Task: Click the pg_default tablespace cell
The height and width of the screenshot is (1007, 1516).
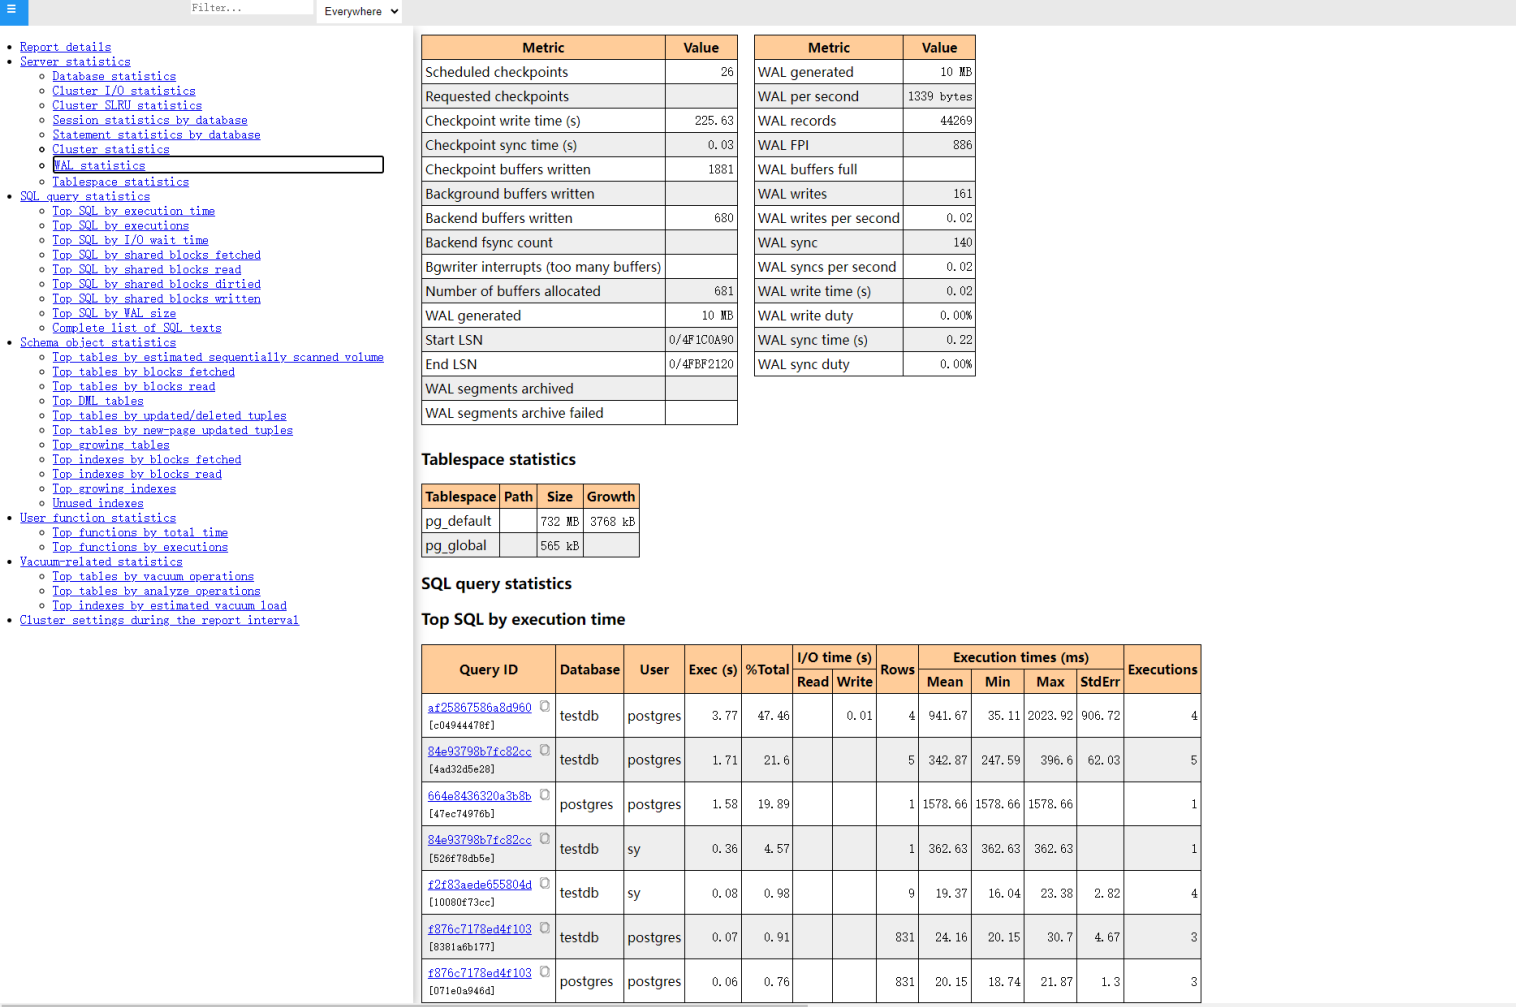Action: [461, 521]
